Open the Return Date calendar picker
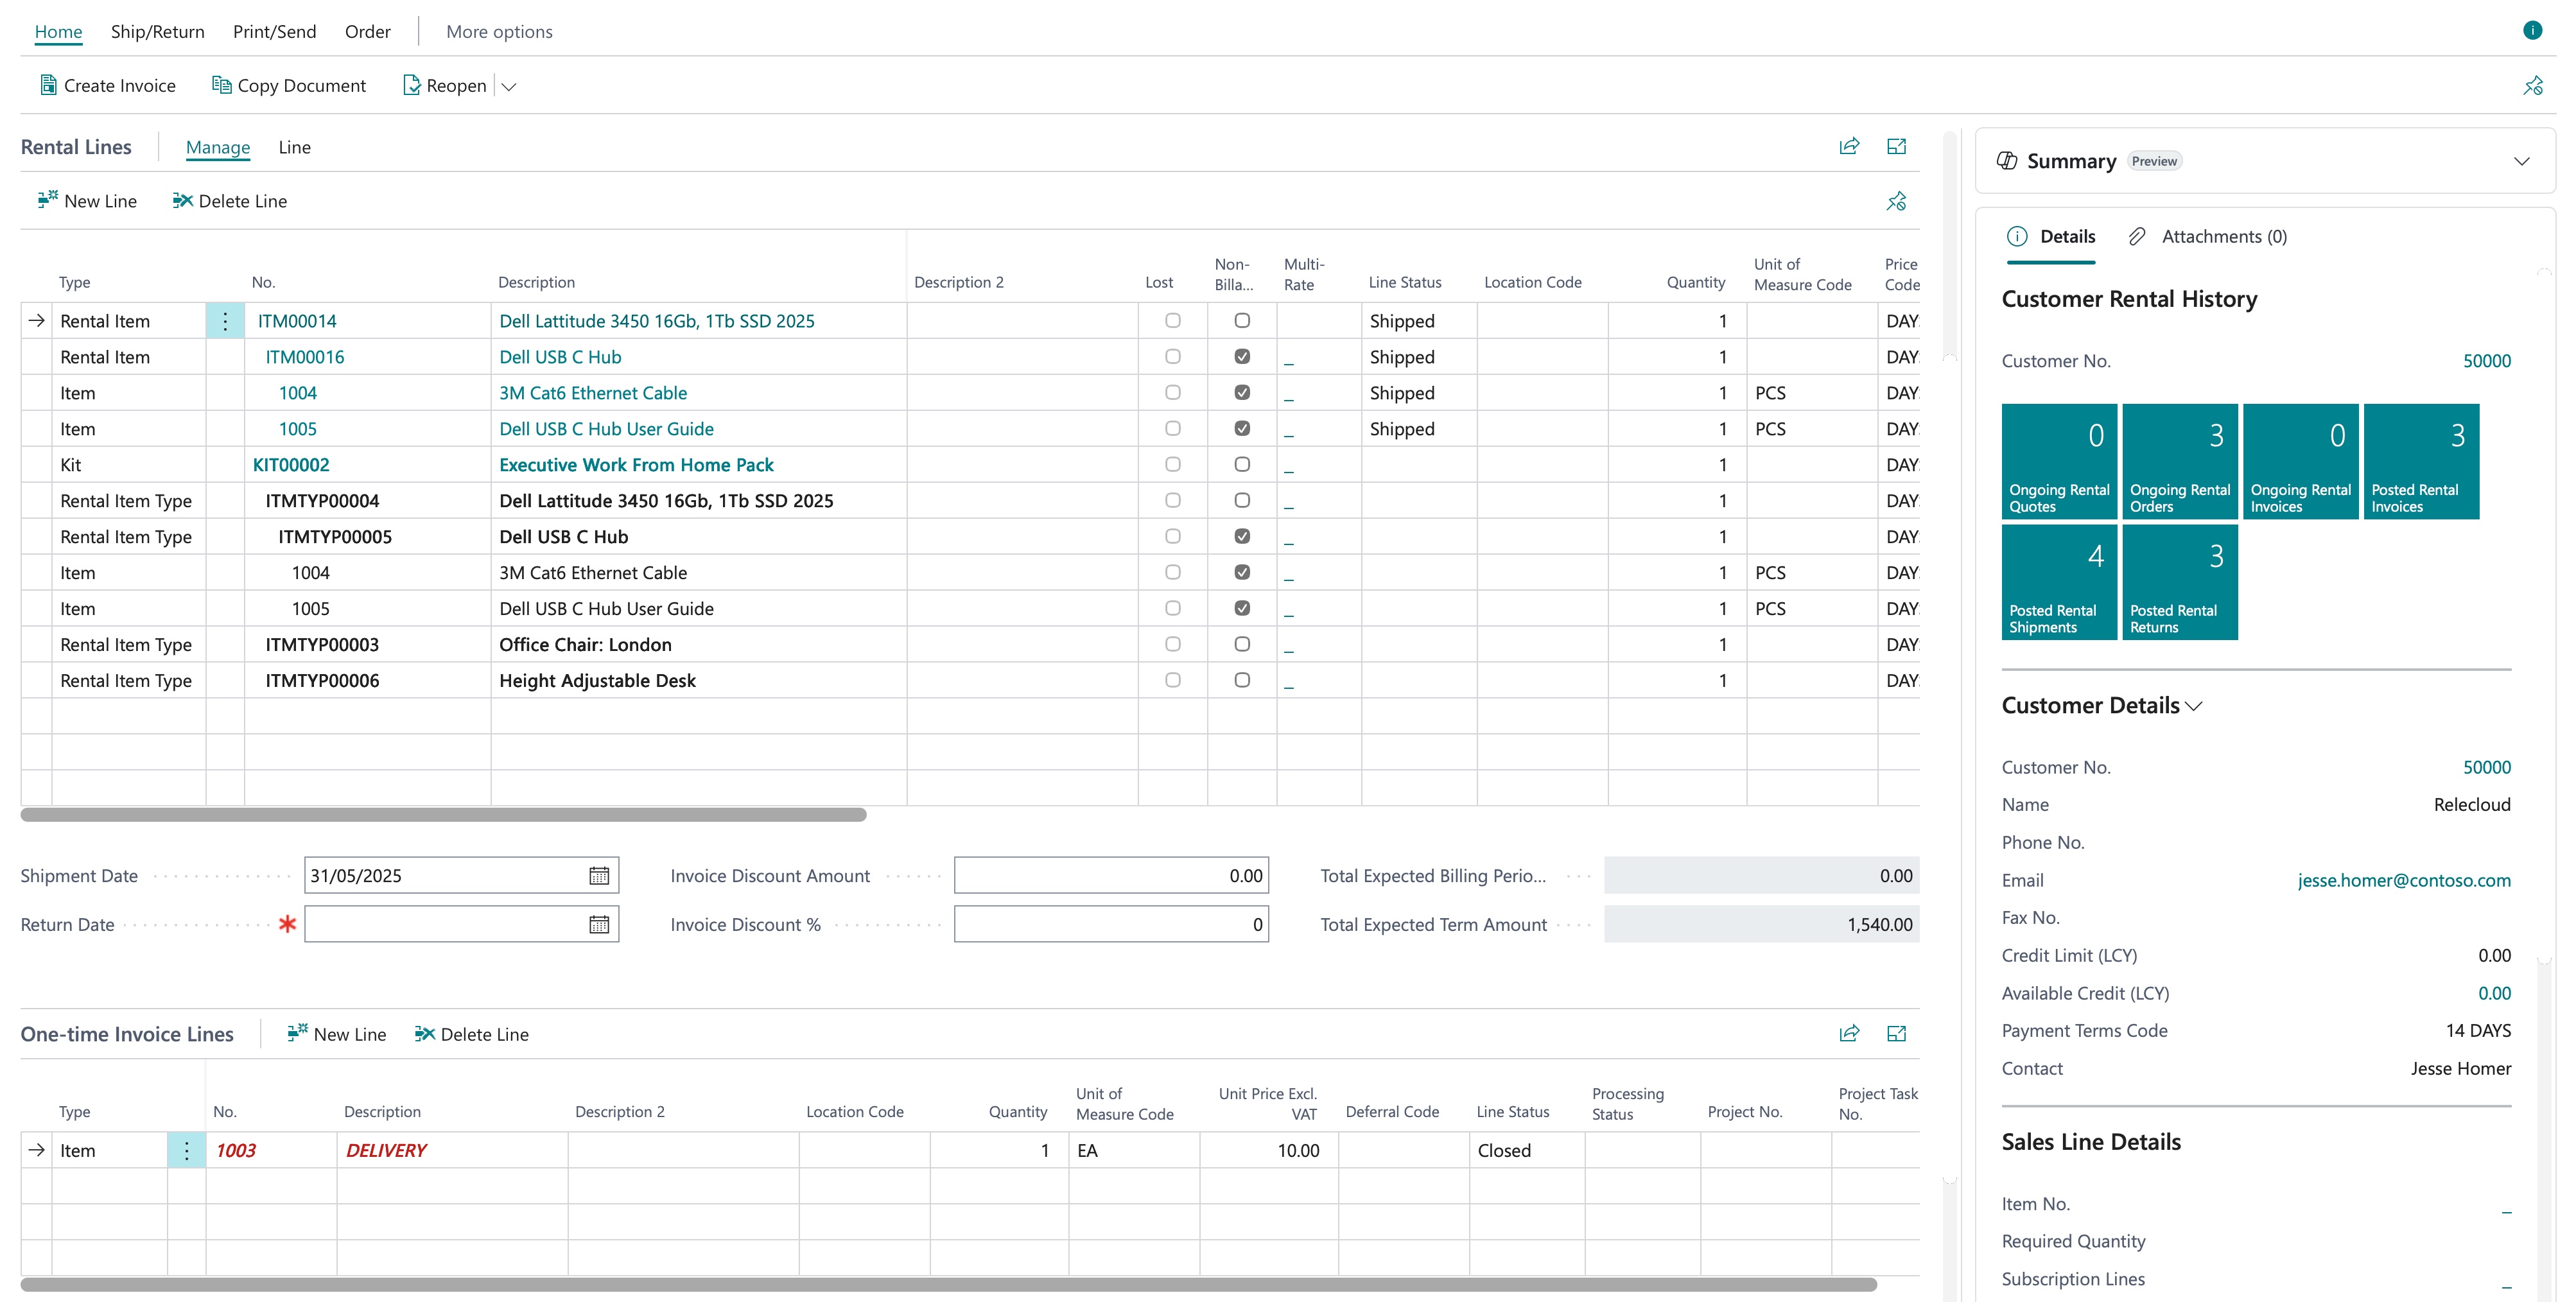 (x=599, y=925)
